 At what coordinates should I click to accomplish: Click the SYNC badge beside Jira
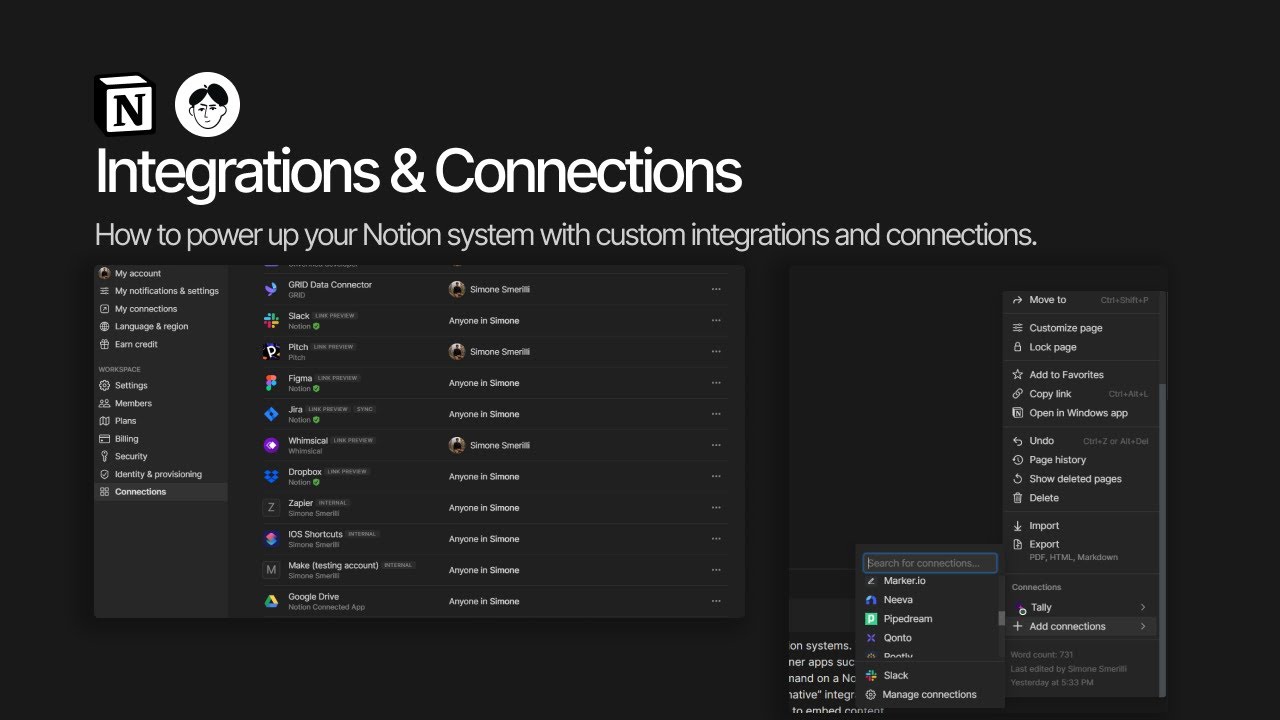pos(364,409)
